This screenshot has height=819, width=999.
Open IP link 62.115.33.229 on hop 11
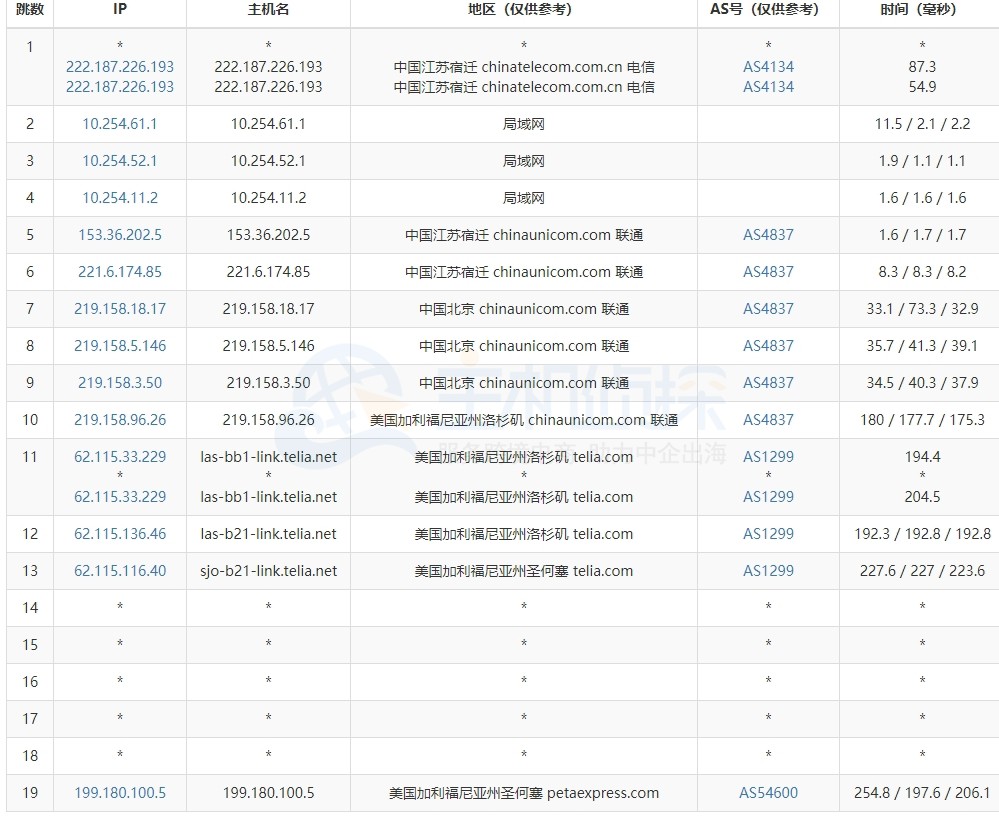(x=119, y=457)
